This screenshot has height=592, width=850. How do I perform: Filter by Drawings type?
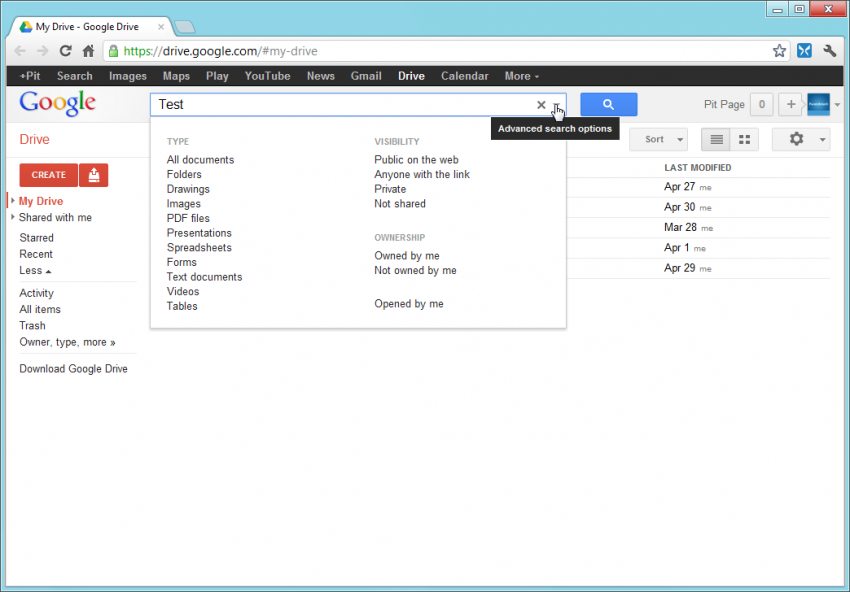188,189
